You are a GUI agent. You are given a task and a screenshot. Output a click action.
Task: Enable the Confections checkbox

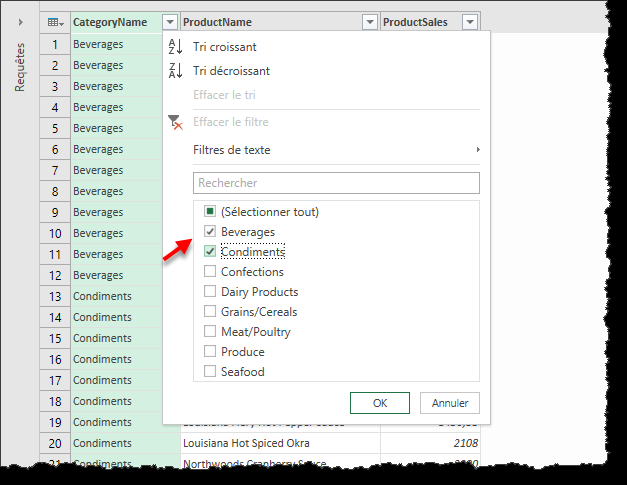coord(210,272)
